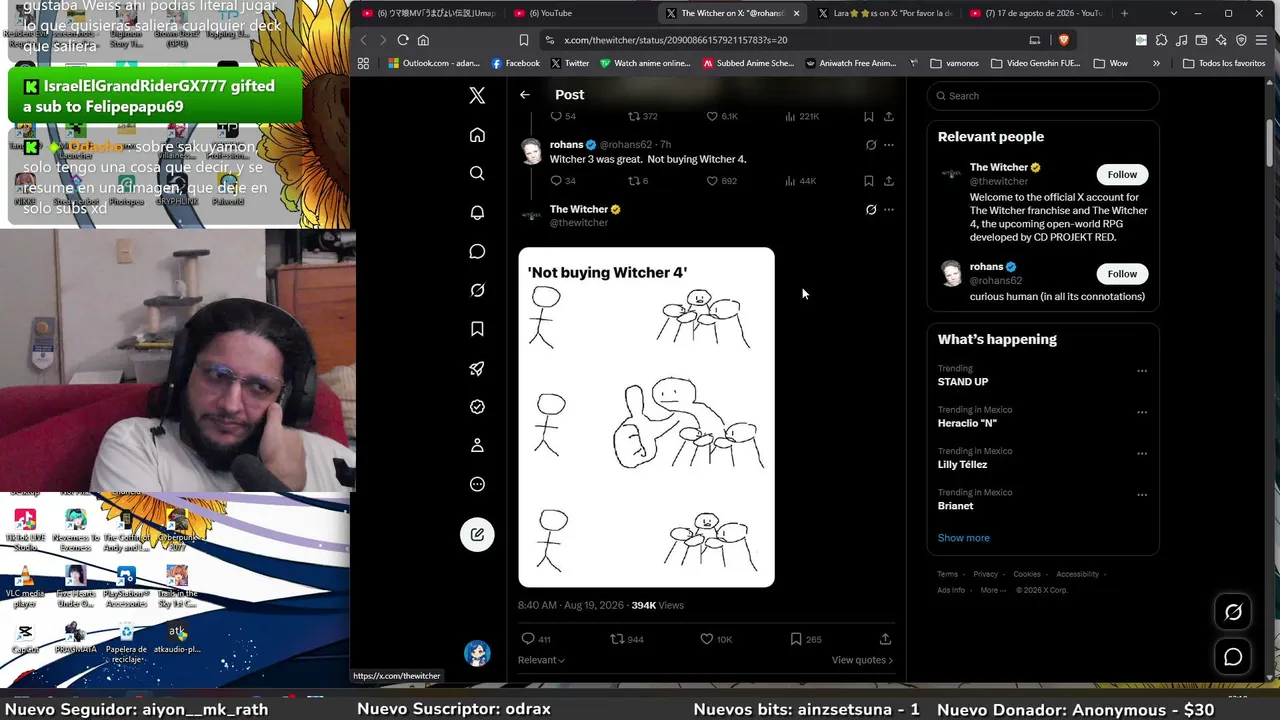This screenshot has width=1280, height=720.
Task: Click 'Show more' under What's happening
Action: coord(964,538)
